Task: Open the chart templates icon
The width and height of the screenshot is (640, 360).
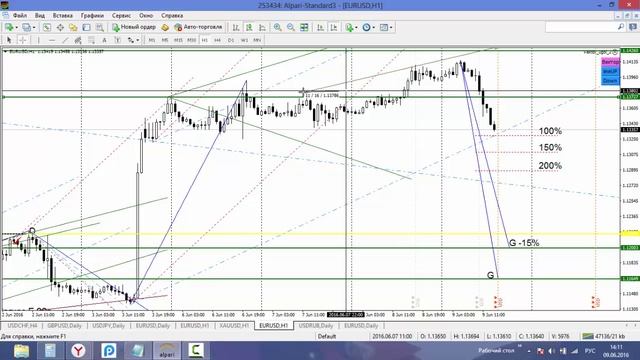Action: pos(384,27)
